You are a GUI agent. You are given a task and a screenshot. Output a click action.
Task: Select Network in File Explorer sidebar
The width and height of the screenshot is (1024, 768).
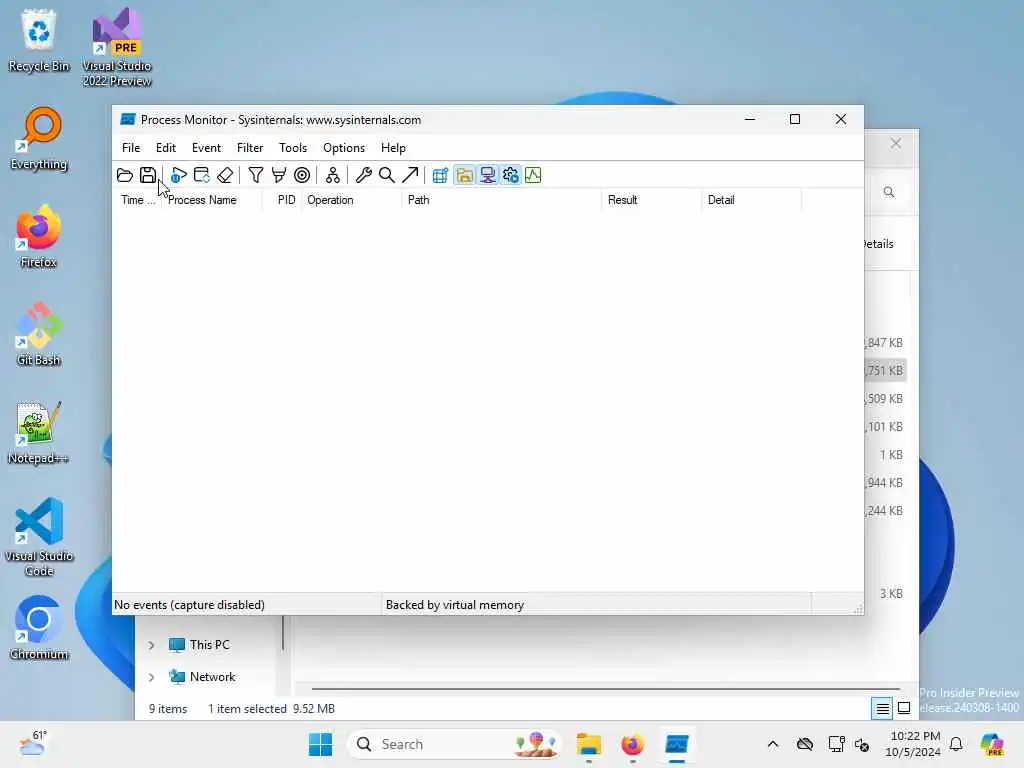pyautogui.click(x=202, y=677)
